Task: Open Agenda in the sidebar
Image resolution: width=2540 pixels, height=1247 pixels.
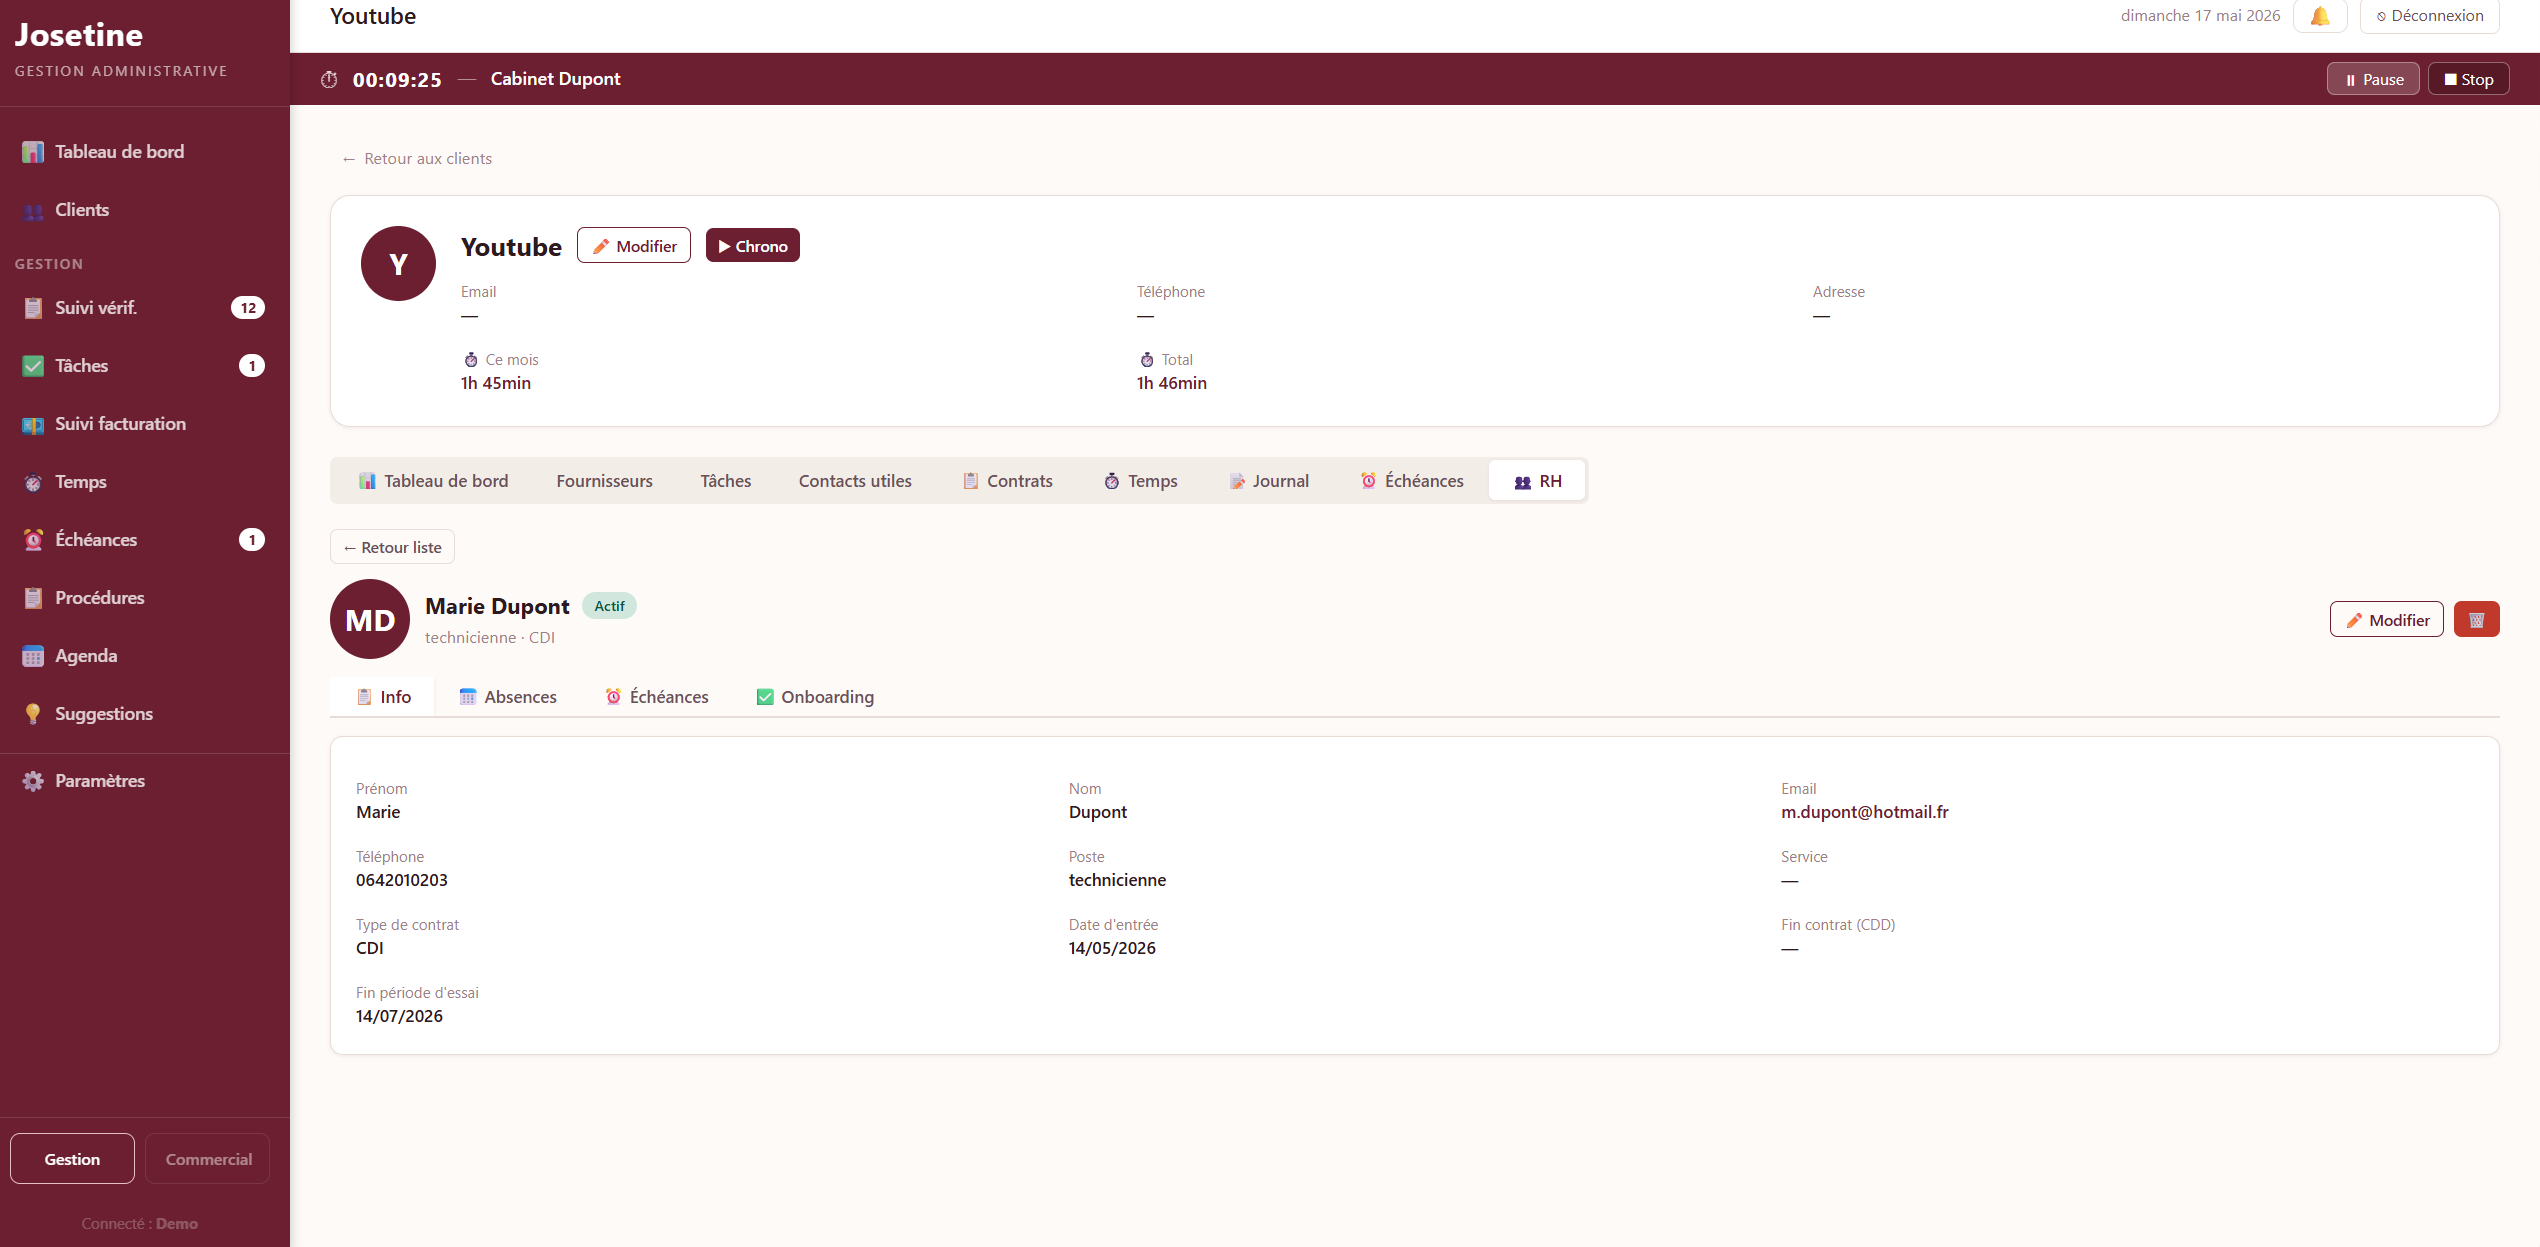Action: (x=144, y=655)
